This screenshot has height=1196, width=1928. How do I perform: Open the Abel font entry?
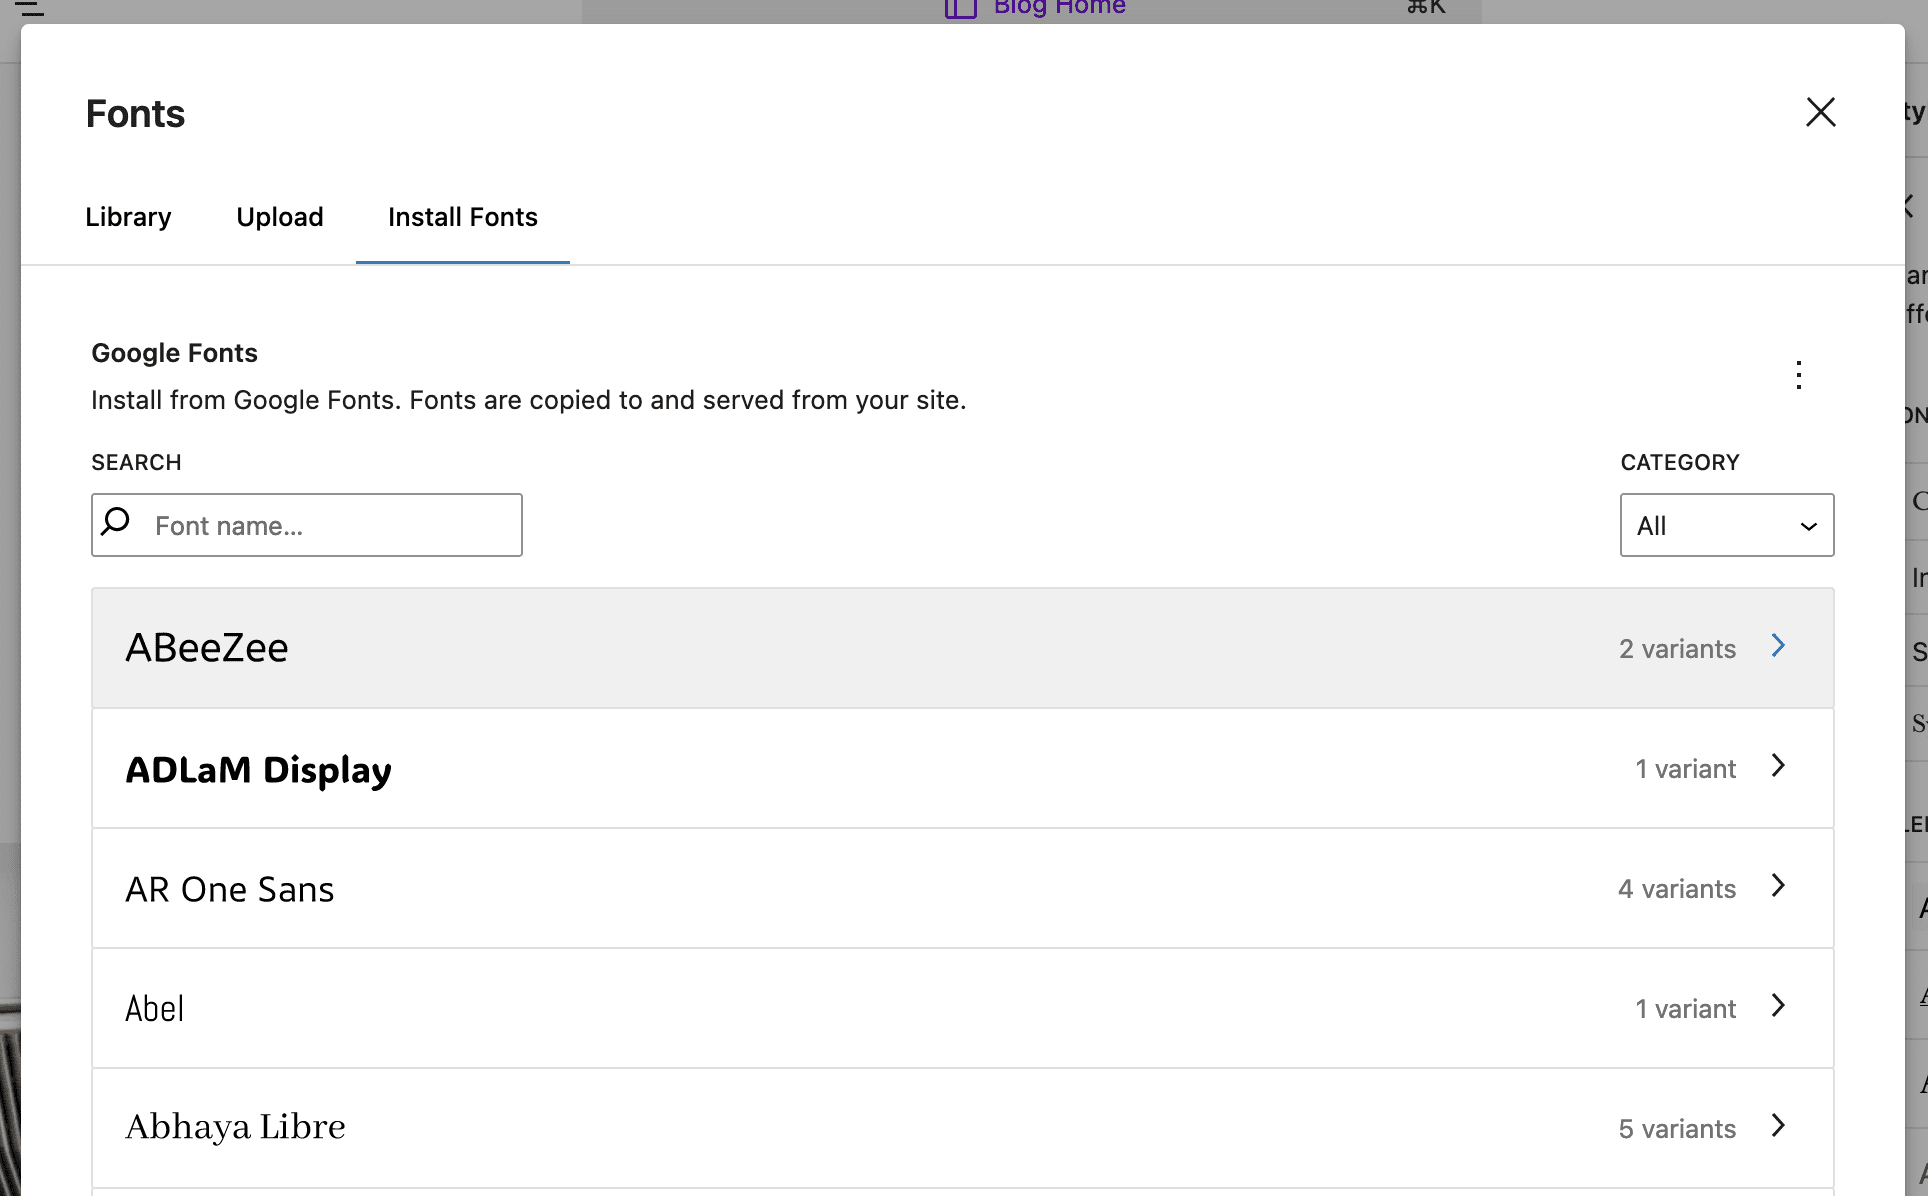(x=155, y=1008)
